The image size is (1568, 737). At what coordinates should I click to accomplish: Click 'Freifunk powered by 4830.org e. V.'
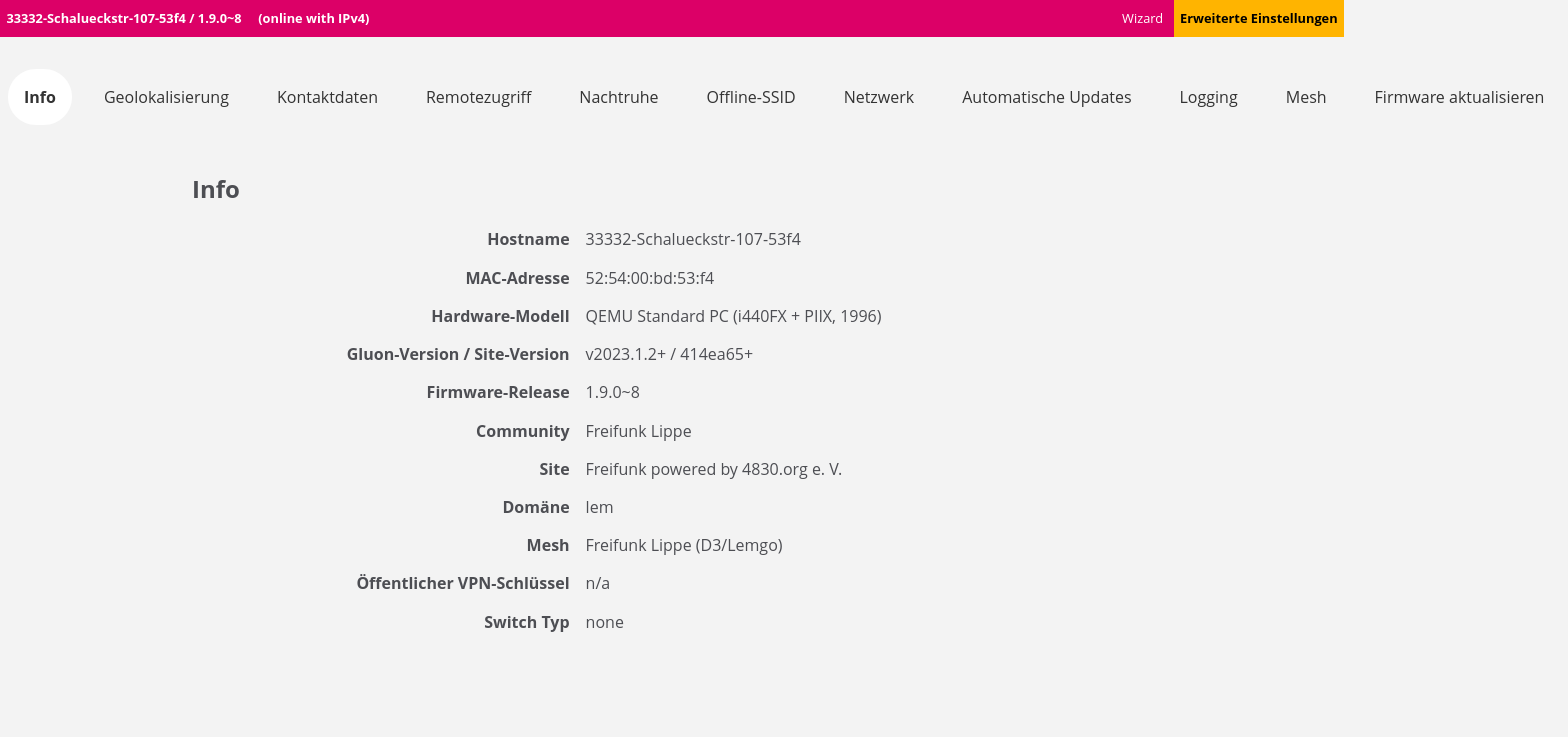(714, 469)
